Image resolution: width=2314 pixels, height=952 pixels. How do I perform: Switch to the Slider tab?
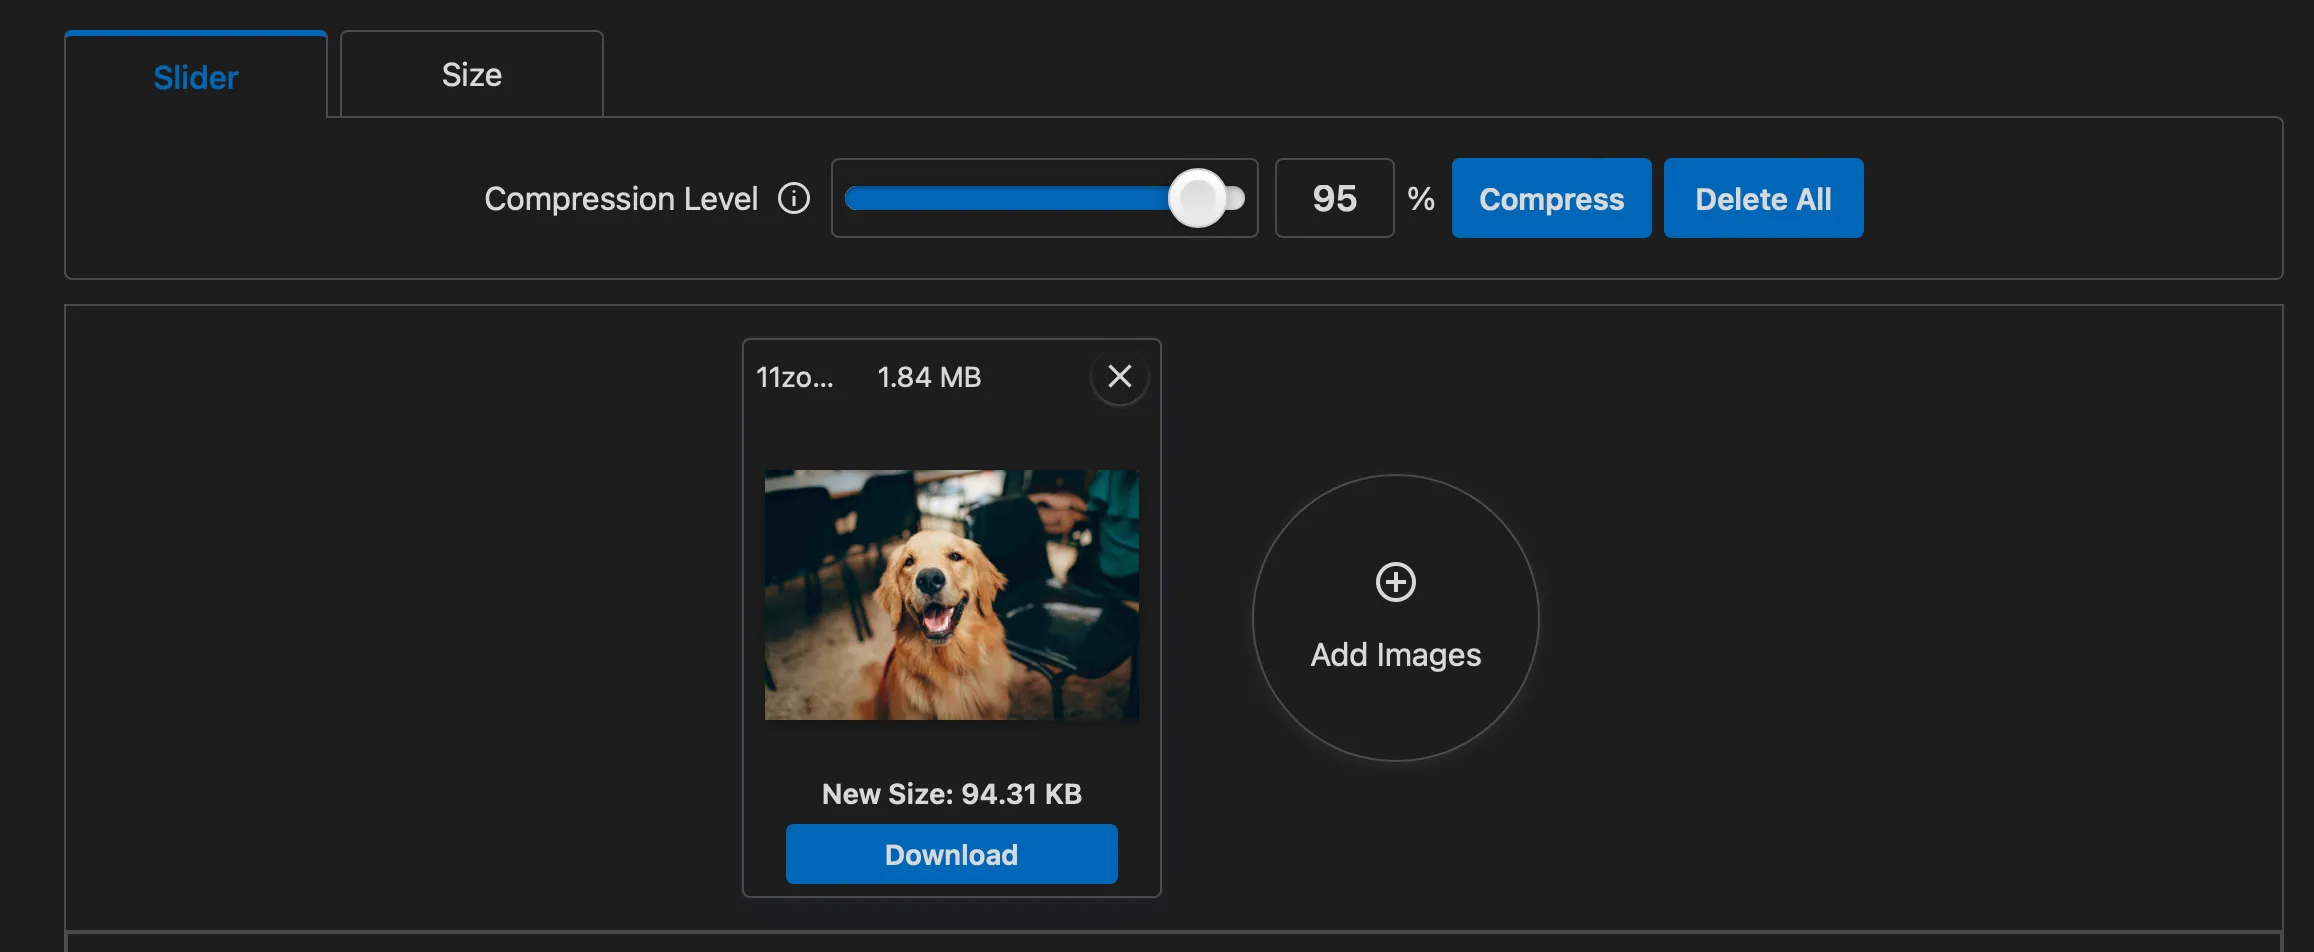196,77
